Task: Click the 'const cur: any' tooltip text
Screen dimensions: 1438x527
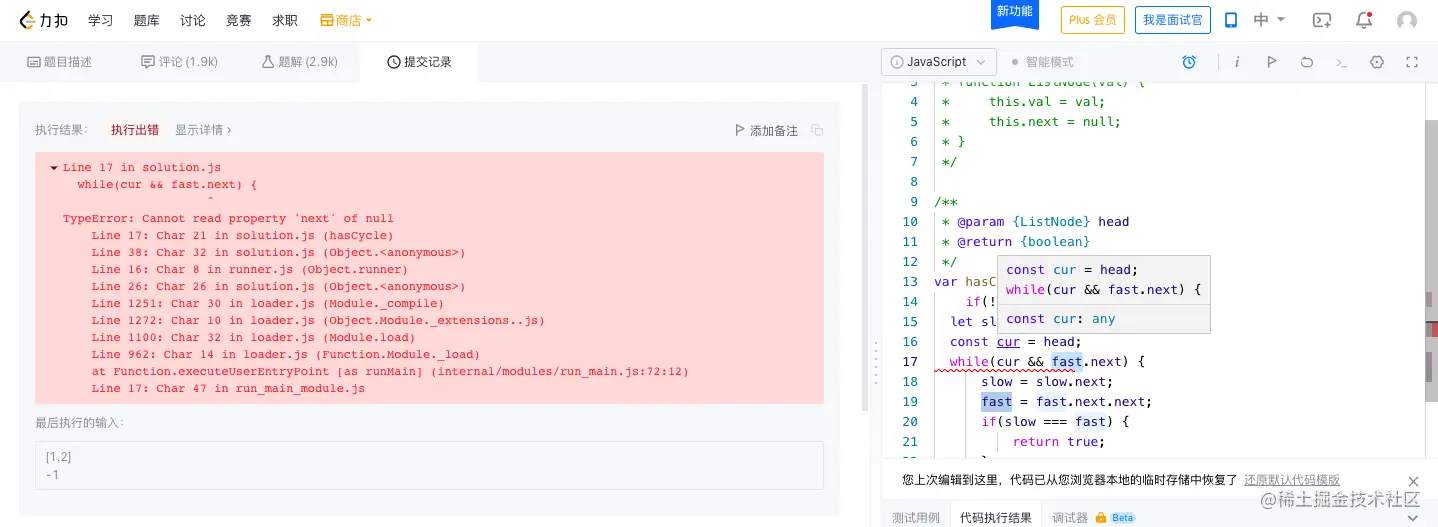Action: pyautogui.click(x=1060, y=319)
